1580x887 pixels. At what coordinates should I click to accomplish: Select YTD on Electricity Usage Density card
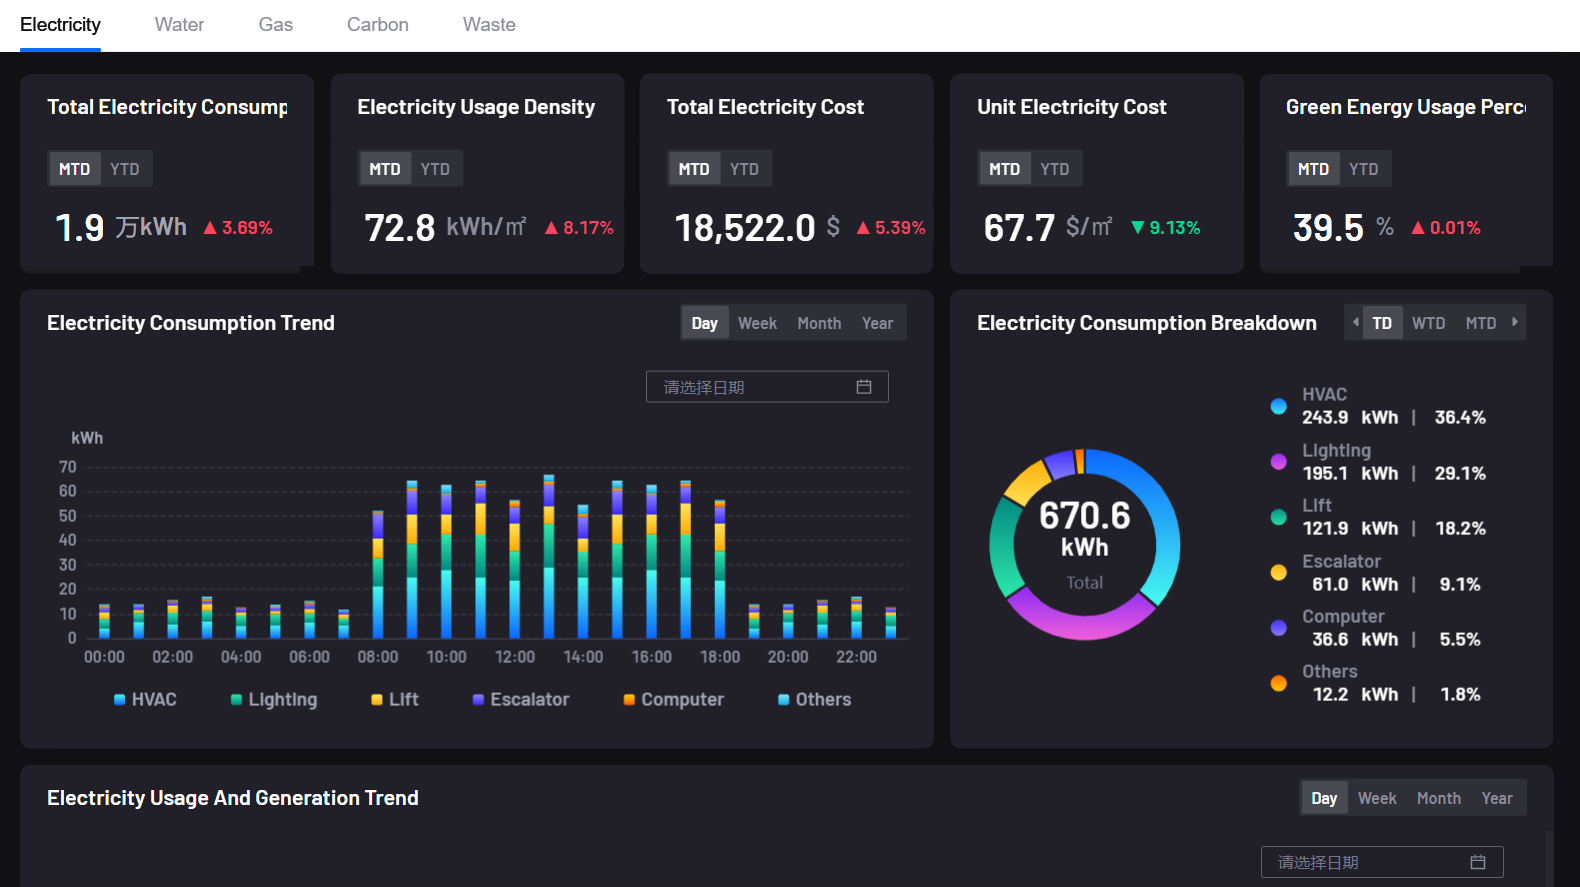pyautogui.click(x=435, y=169)
